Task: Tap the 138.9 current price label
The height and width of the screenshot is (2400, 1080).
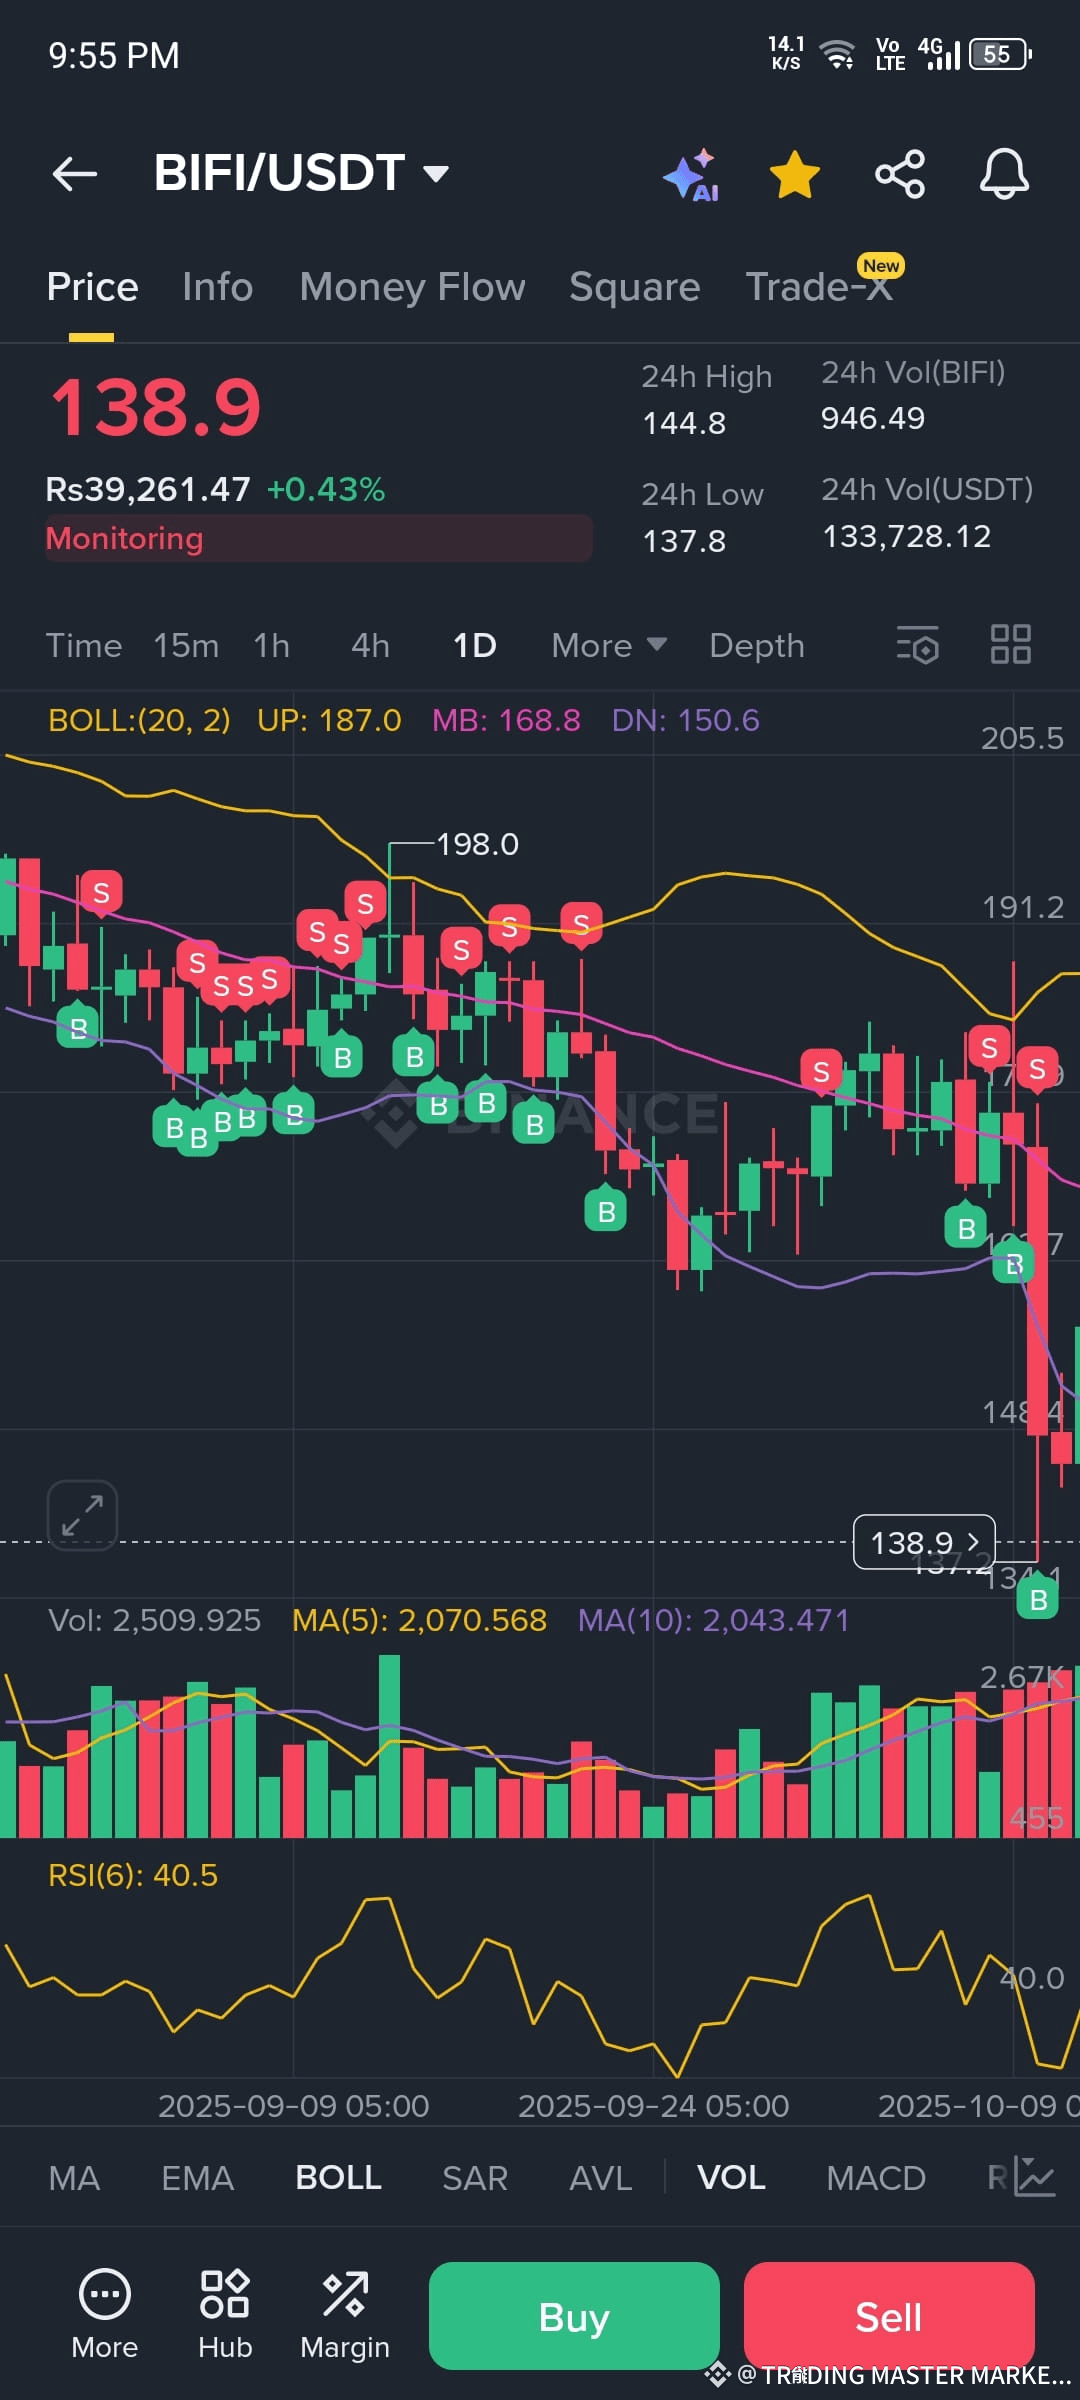Action: point(924,1543)
